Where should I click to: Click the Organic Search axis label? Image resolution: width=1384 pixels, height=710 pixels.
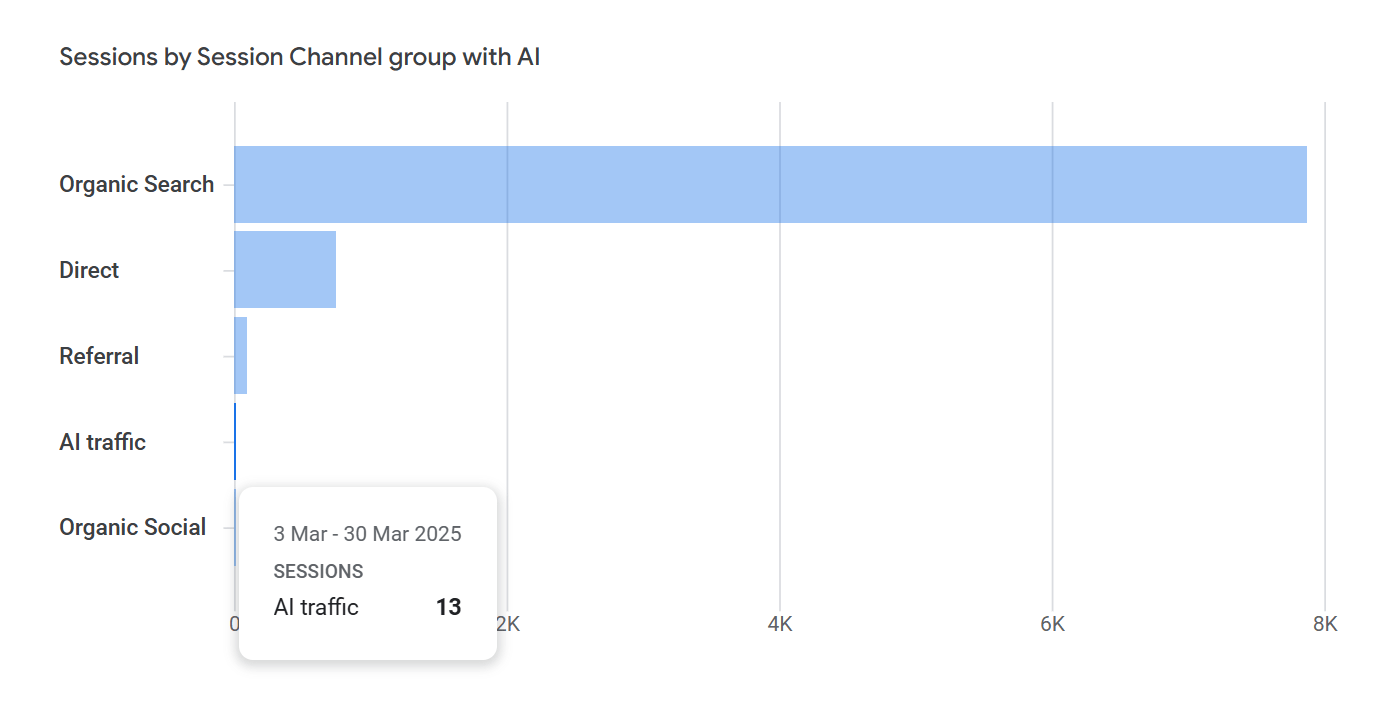[136, 184]
